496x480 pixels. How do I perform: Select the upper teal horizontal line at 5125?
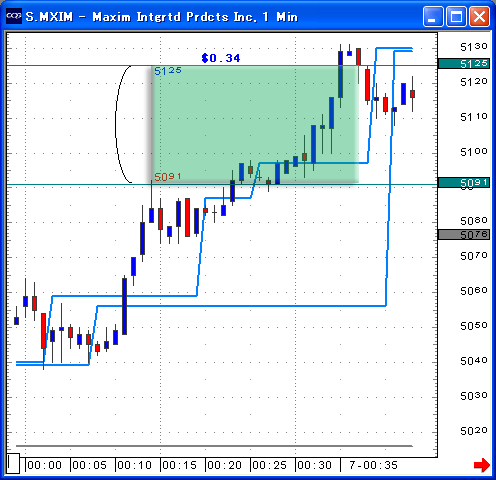coord(222,65)
